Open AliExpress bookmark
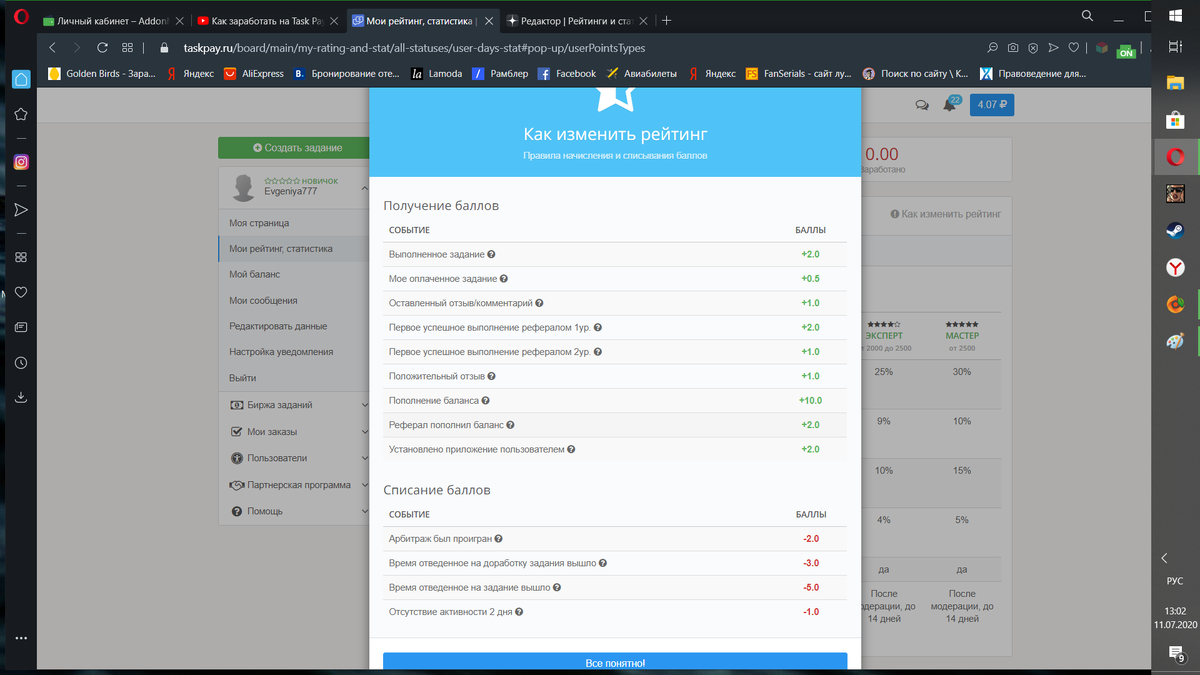The height and width of the screenshot is (675, 1200). 253,73
